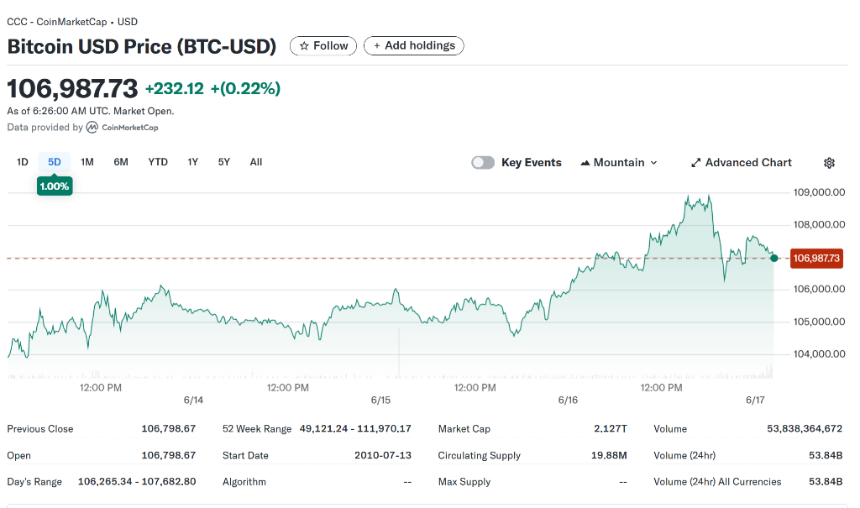Click the red current price label 106,987.73
The height and width of the screenshot is (508, 860).
point(817,258)
